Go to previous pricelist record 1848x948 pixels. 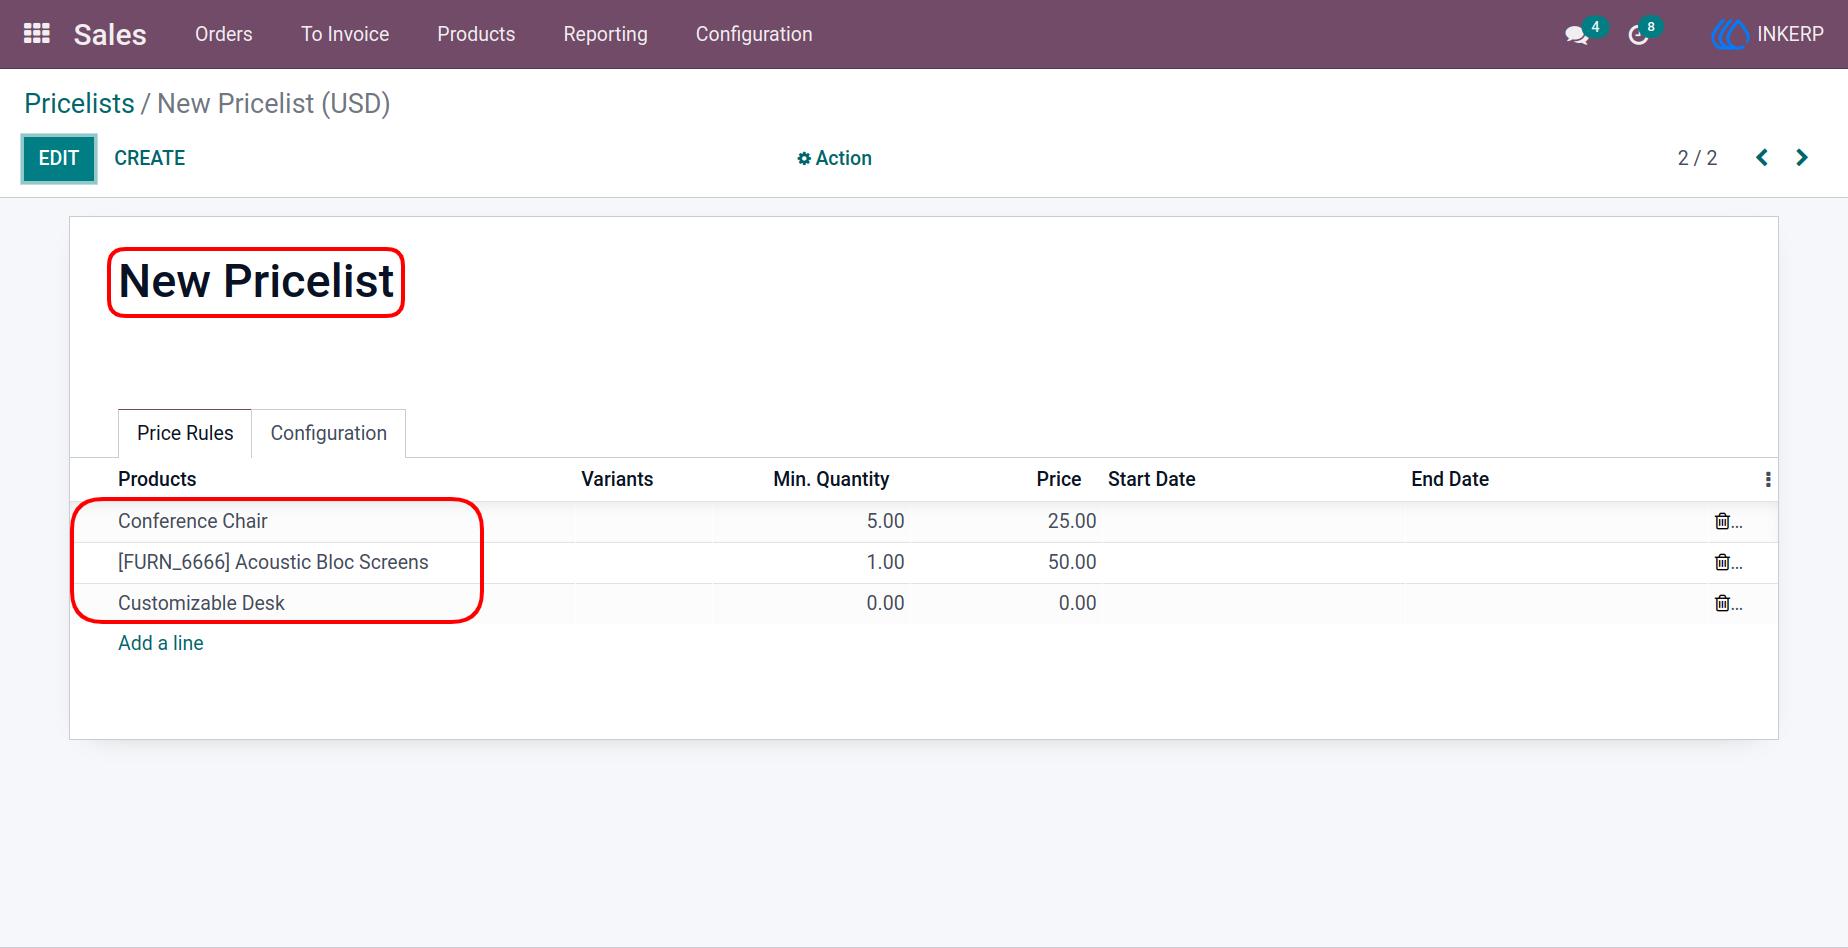coord(1762,158)
